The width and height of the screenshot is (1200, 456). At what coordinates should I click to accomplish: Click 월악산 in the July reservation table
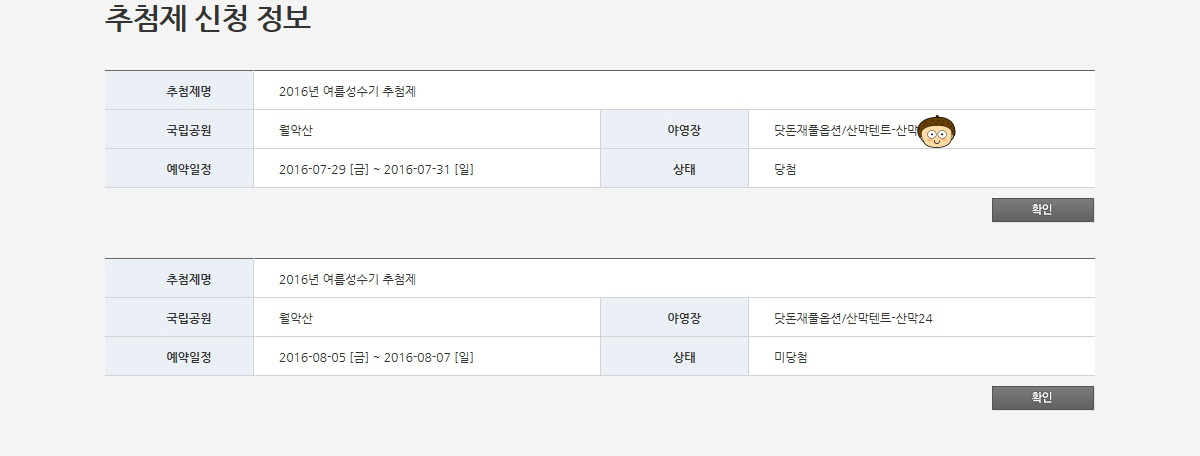[x=296, y=130]
